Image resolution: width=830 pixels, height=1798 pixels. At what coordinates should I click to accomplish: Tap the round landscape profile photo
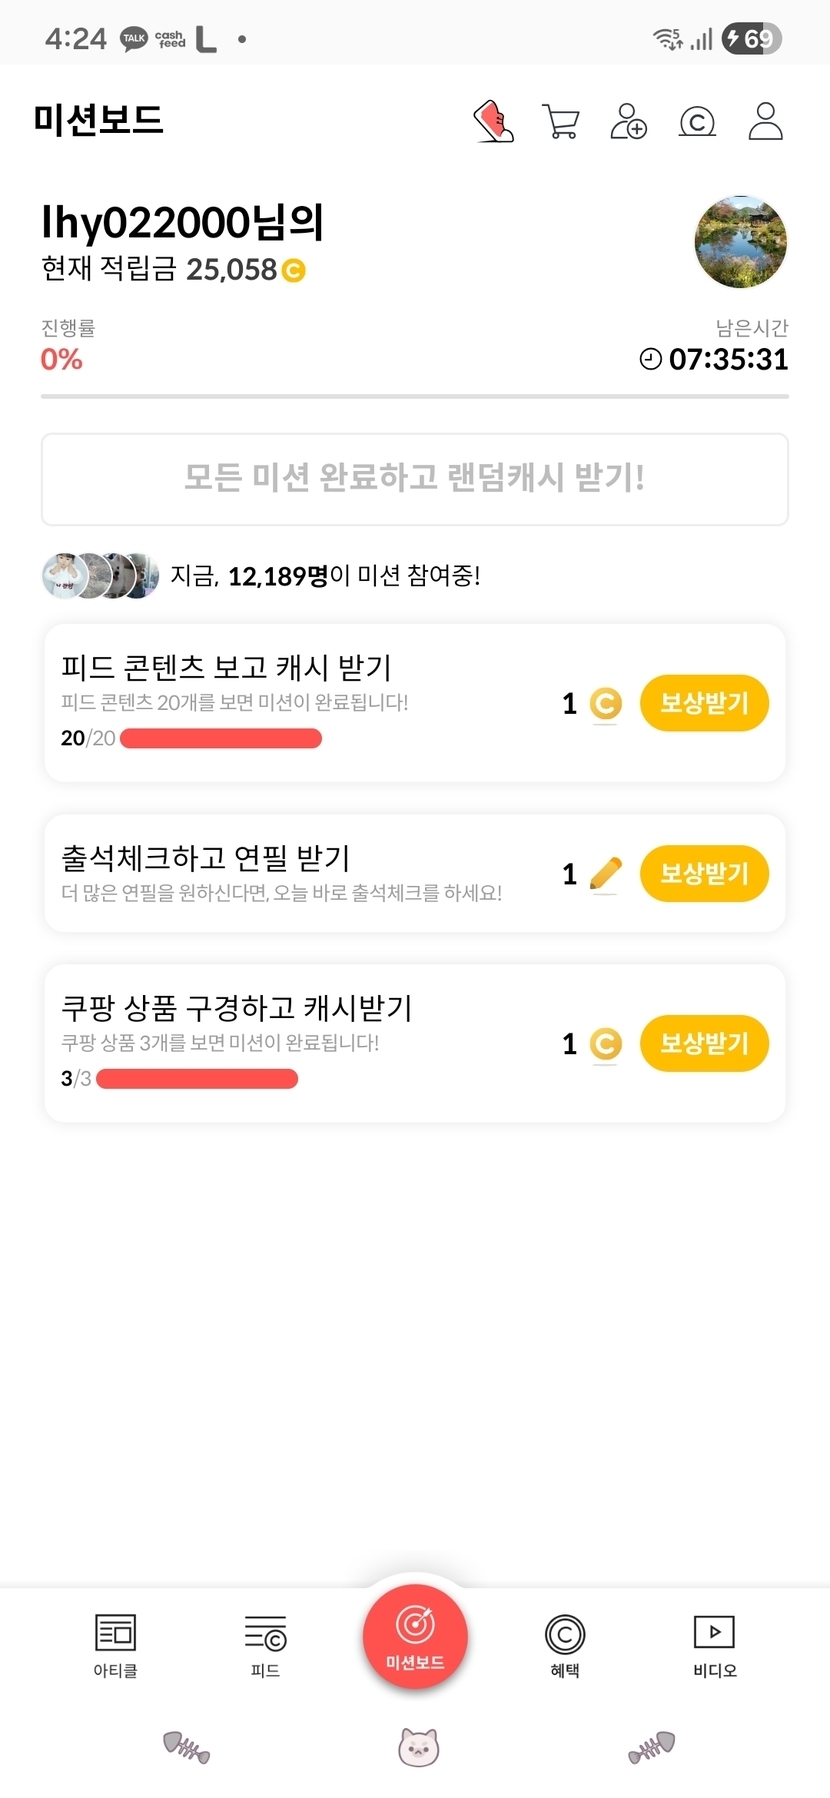click(x=741, y=242)
